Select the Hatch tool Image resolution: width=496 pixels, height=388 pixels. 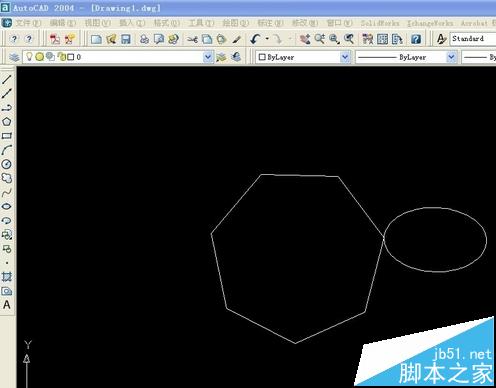click(x=7, y=277)
